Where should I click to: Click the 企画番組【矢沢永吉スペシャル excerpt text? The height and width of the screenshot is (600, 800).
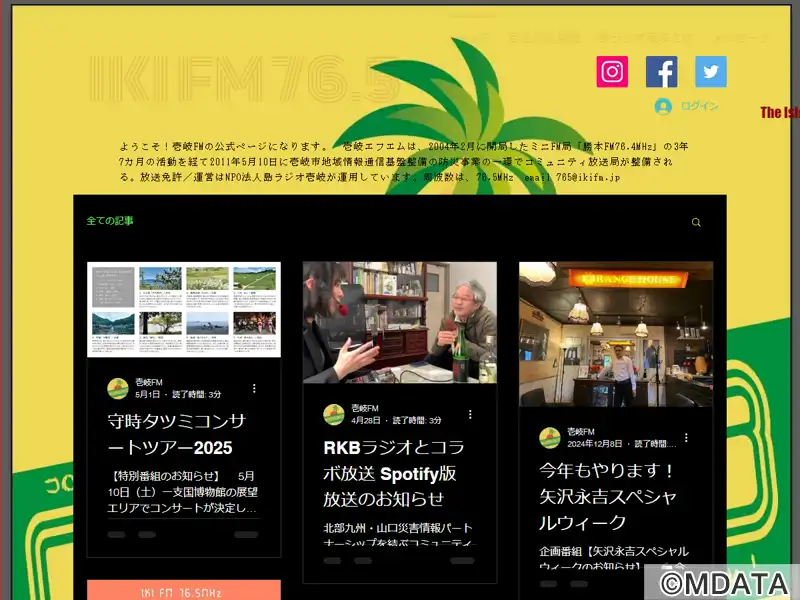(x=614, y=558)
